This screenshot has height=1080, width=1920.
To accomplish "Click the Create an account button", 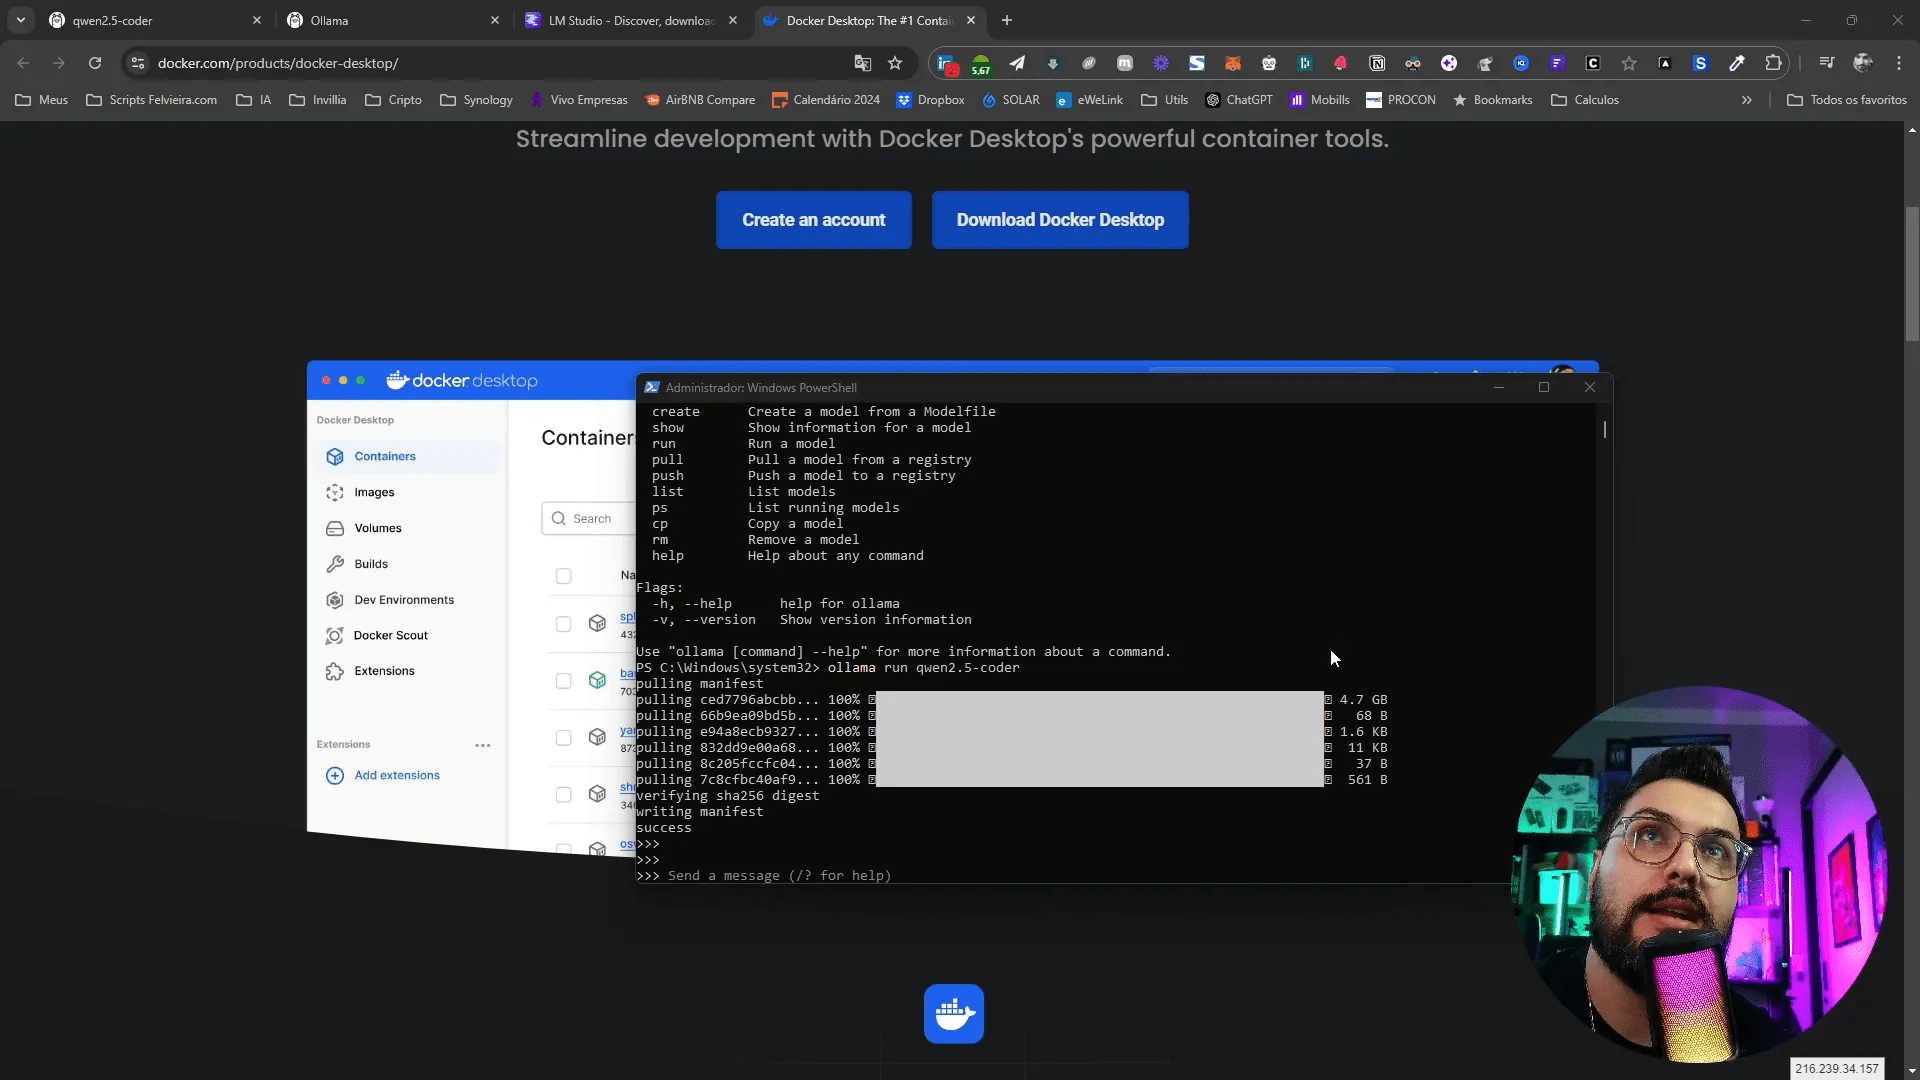I will [814, 220].
